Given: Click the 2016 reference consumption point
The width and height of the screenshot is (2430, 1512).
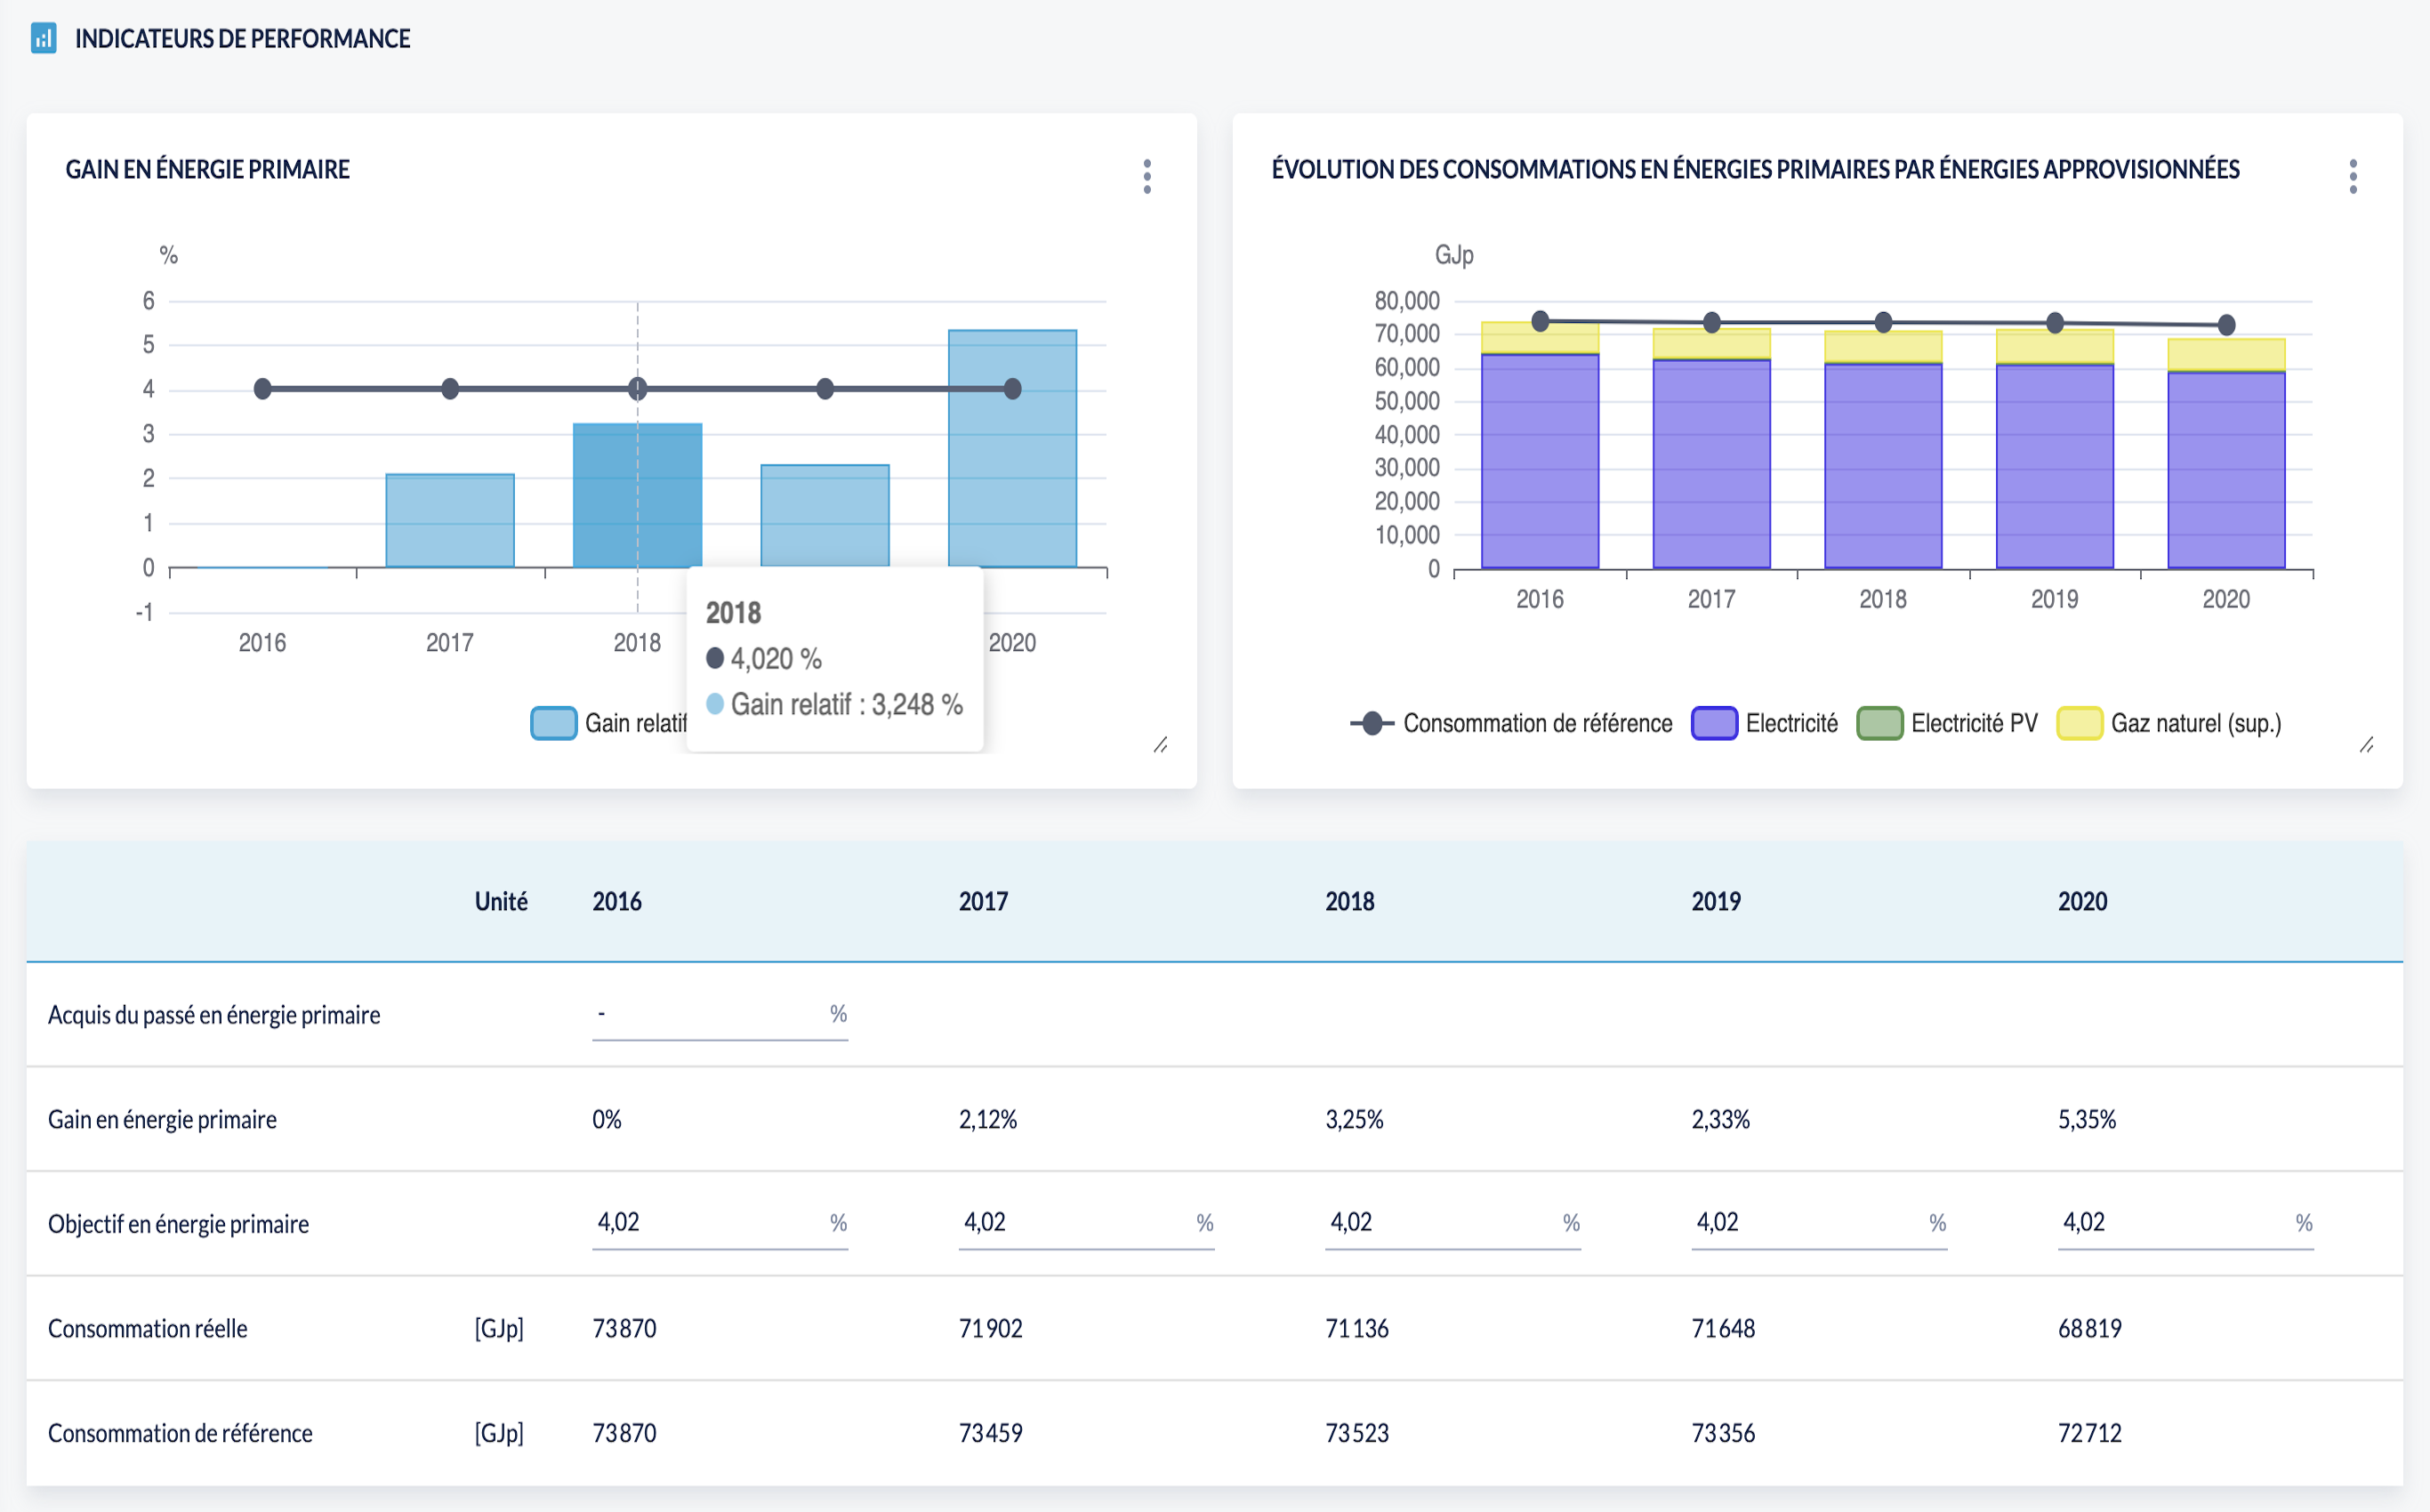Looking at the screenshot, I should 1540,321.
